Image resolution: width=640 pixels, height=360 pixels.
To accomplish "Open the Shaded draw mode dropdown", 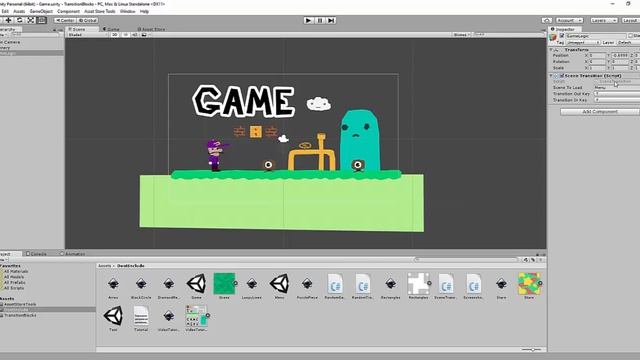I will [x=87, y=35].
